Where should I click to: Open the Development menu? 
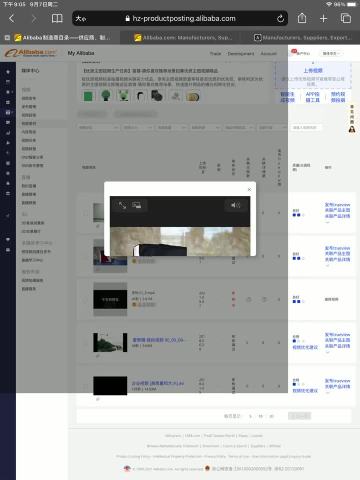tap(241, 53)
